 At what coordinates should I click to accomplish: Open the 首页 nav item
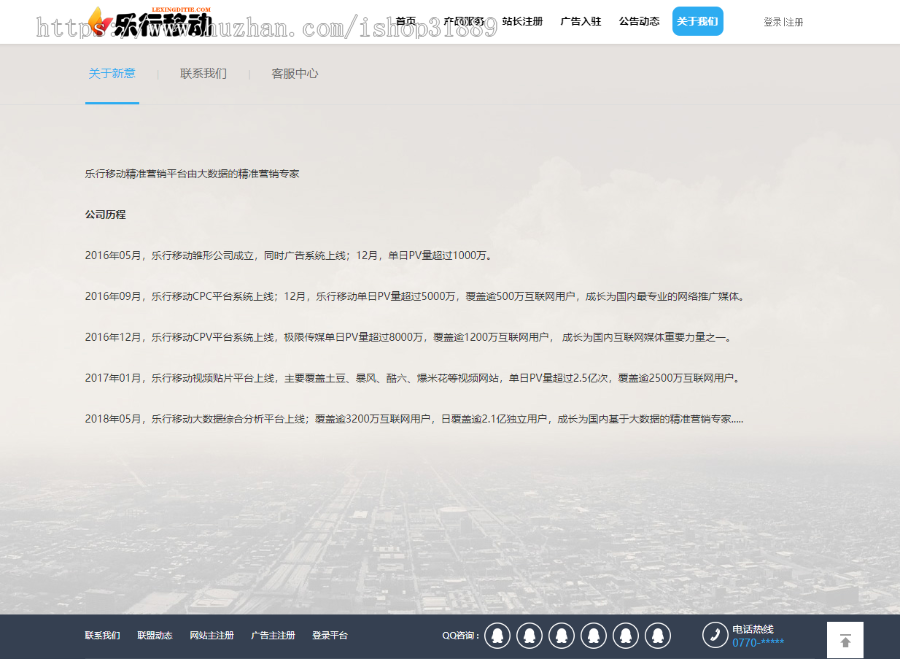click(406, 21)
